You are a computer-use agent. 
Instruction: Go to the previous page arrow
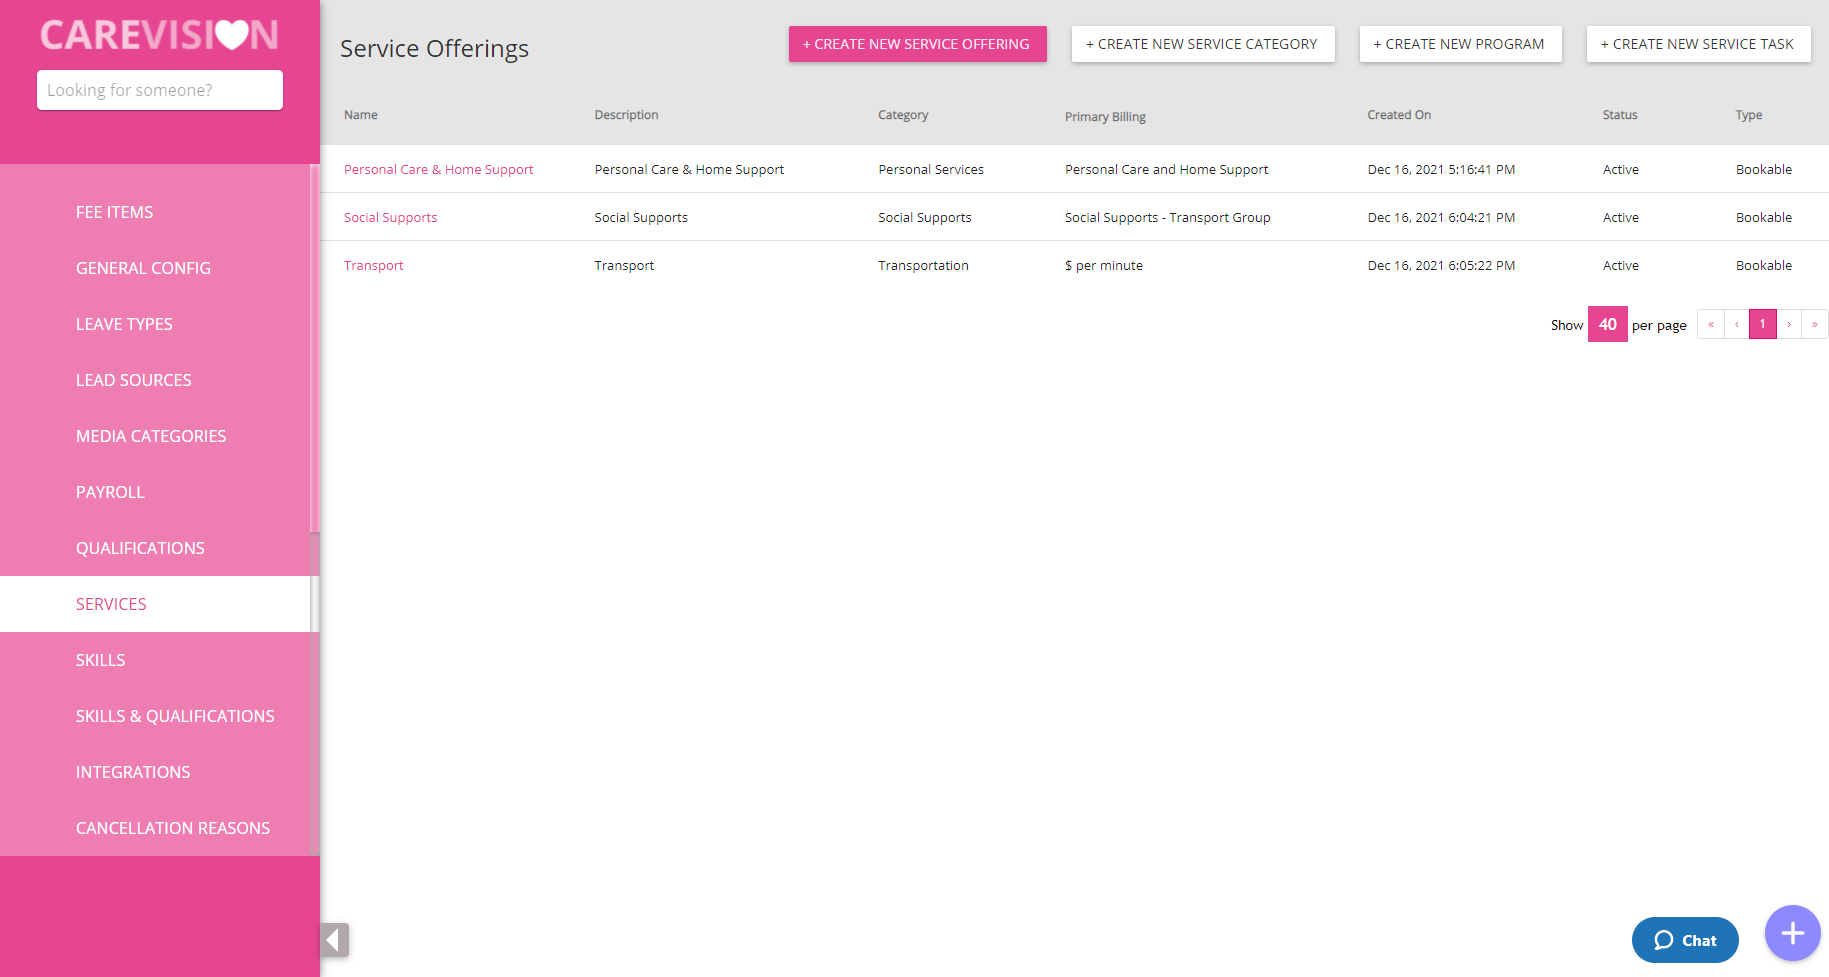(x=1736, y=324)
